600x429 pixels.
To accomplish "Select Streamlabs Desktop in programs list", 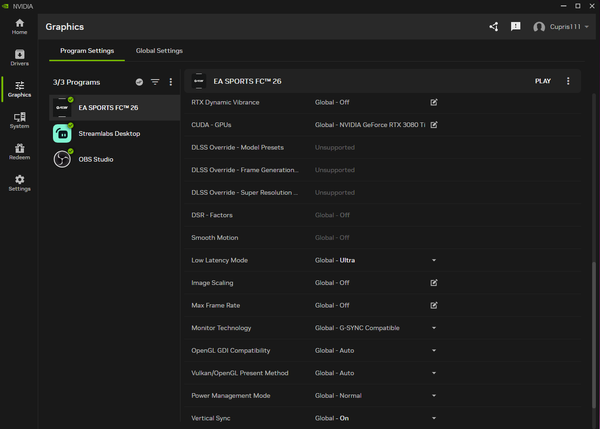I will (x=109, y=133).
